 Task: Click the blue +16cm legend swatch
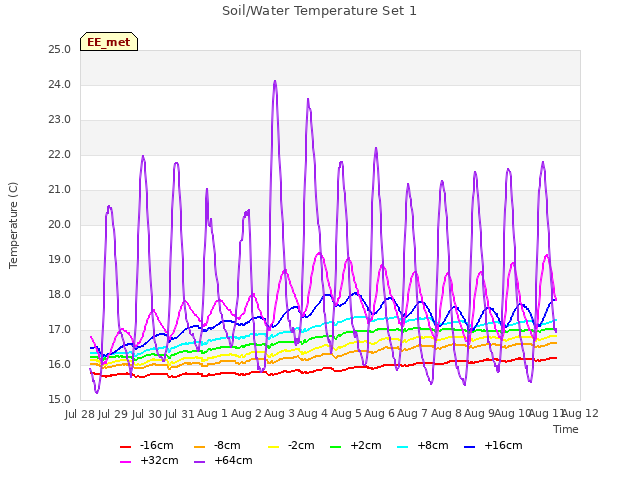point(470,447)
